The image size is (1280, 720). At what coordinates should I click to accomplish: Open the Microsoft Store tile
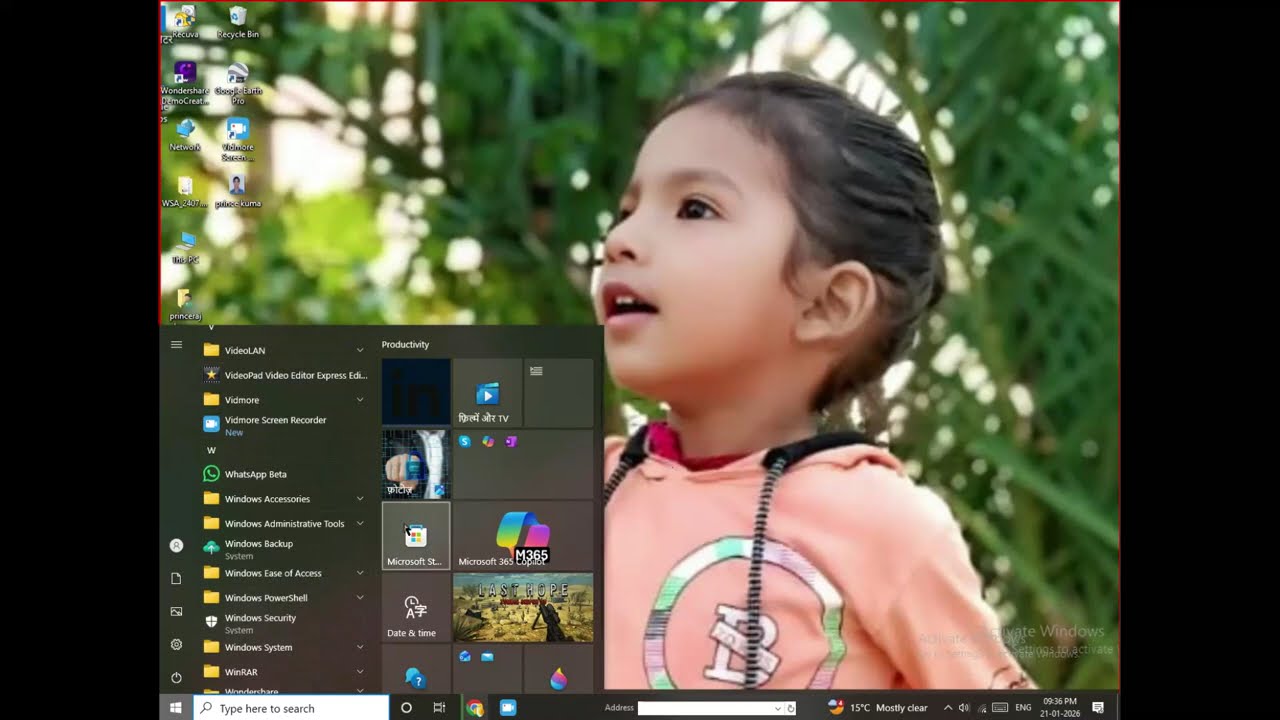[416, 536]
